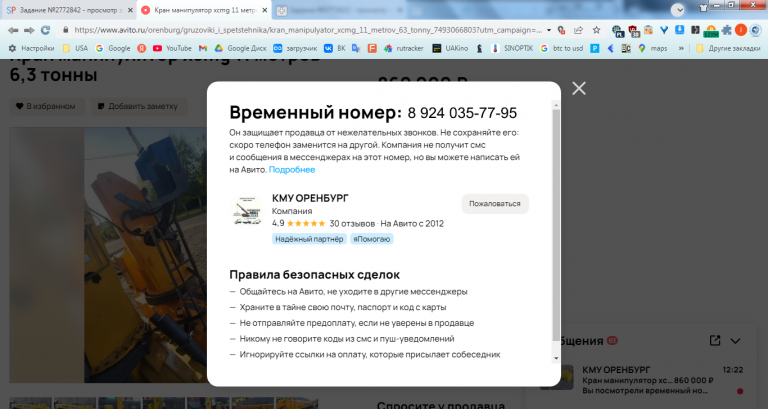Open the 'rutracker' bookmark
This screenshot has height=409, width=768.
point(404,48)
